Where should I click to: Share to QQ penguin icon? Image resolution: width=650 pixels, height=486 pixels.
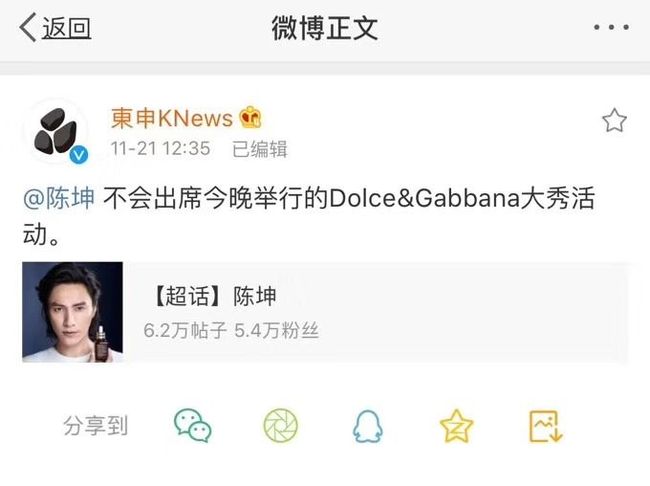pos(368,426)
